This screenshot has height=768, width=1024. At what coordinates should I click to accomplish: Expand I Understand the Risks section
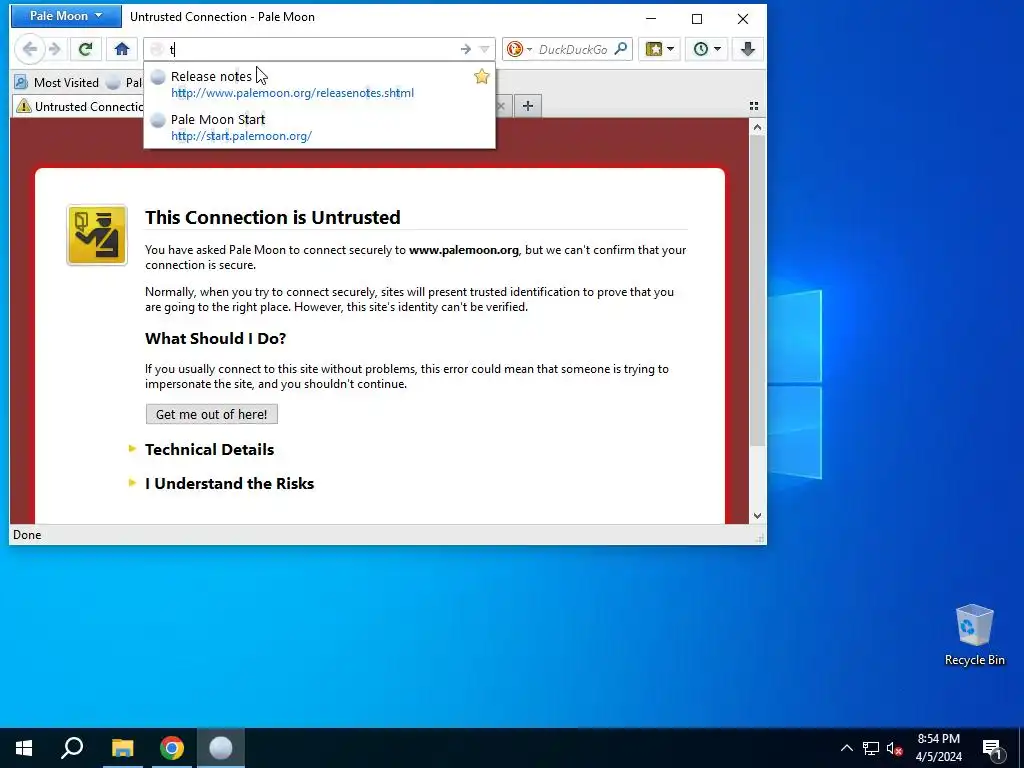229,483
